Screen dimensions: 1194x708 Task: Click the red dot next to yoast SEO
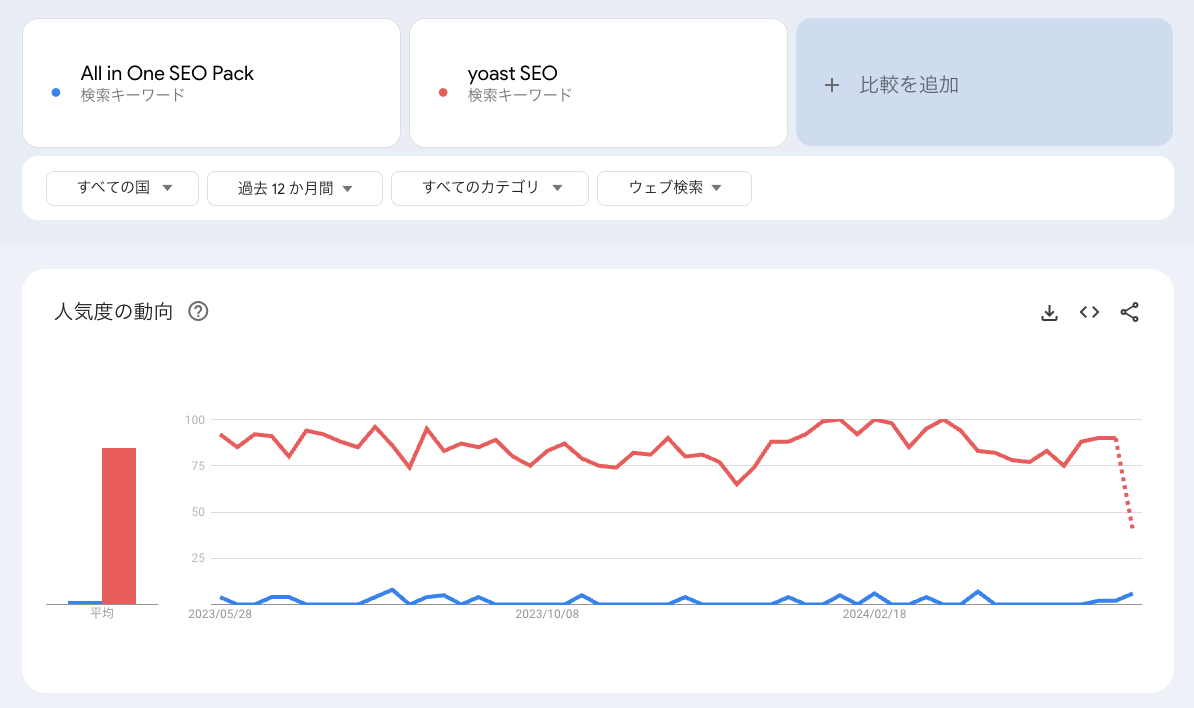[x=443, y=93]
